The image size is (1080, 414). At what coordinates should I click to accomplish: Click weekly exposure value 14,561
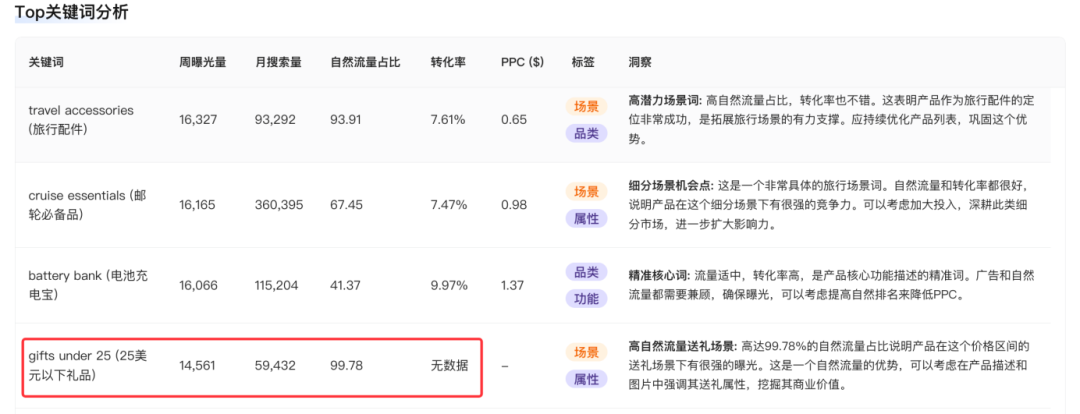tap(198, 366)
